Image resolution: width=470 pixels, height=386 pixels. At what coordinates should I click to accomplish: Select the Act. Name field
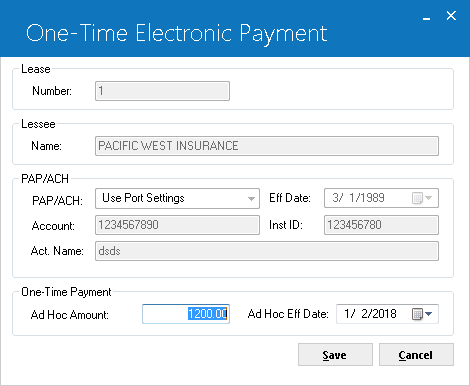pyautogui.click(x=267, y=251)
